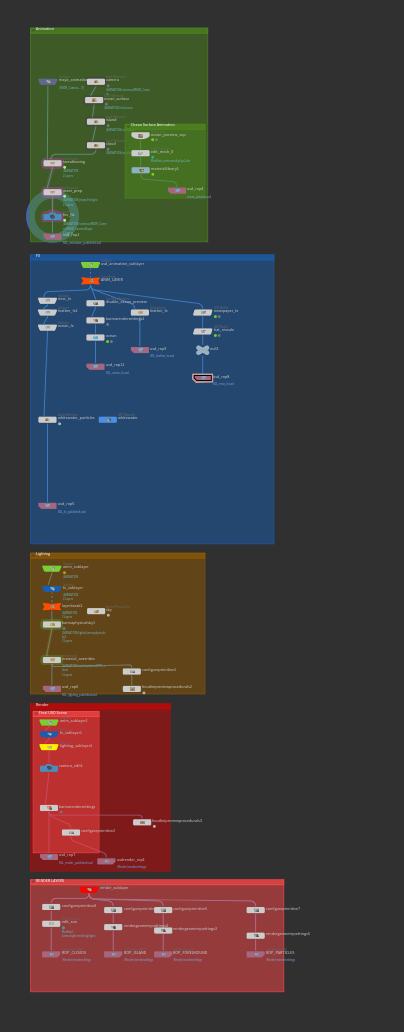The width and height of the screenshot is (404, 1032).
Task: Select the yellow lighting_sublayer2 node
Action: (49, 747)
